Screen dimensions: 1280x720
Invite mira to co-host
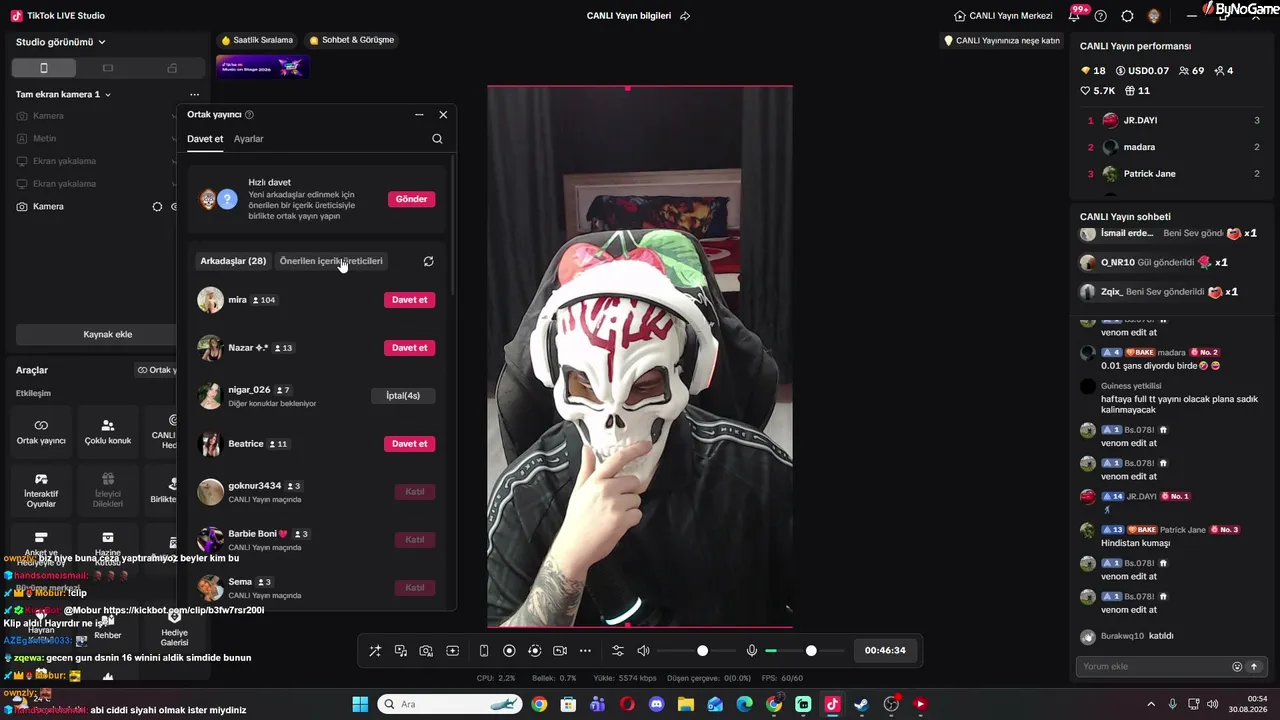(x=409, y=300)
